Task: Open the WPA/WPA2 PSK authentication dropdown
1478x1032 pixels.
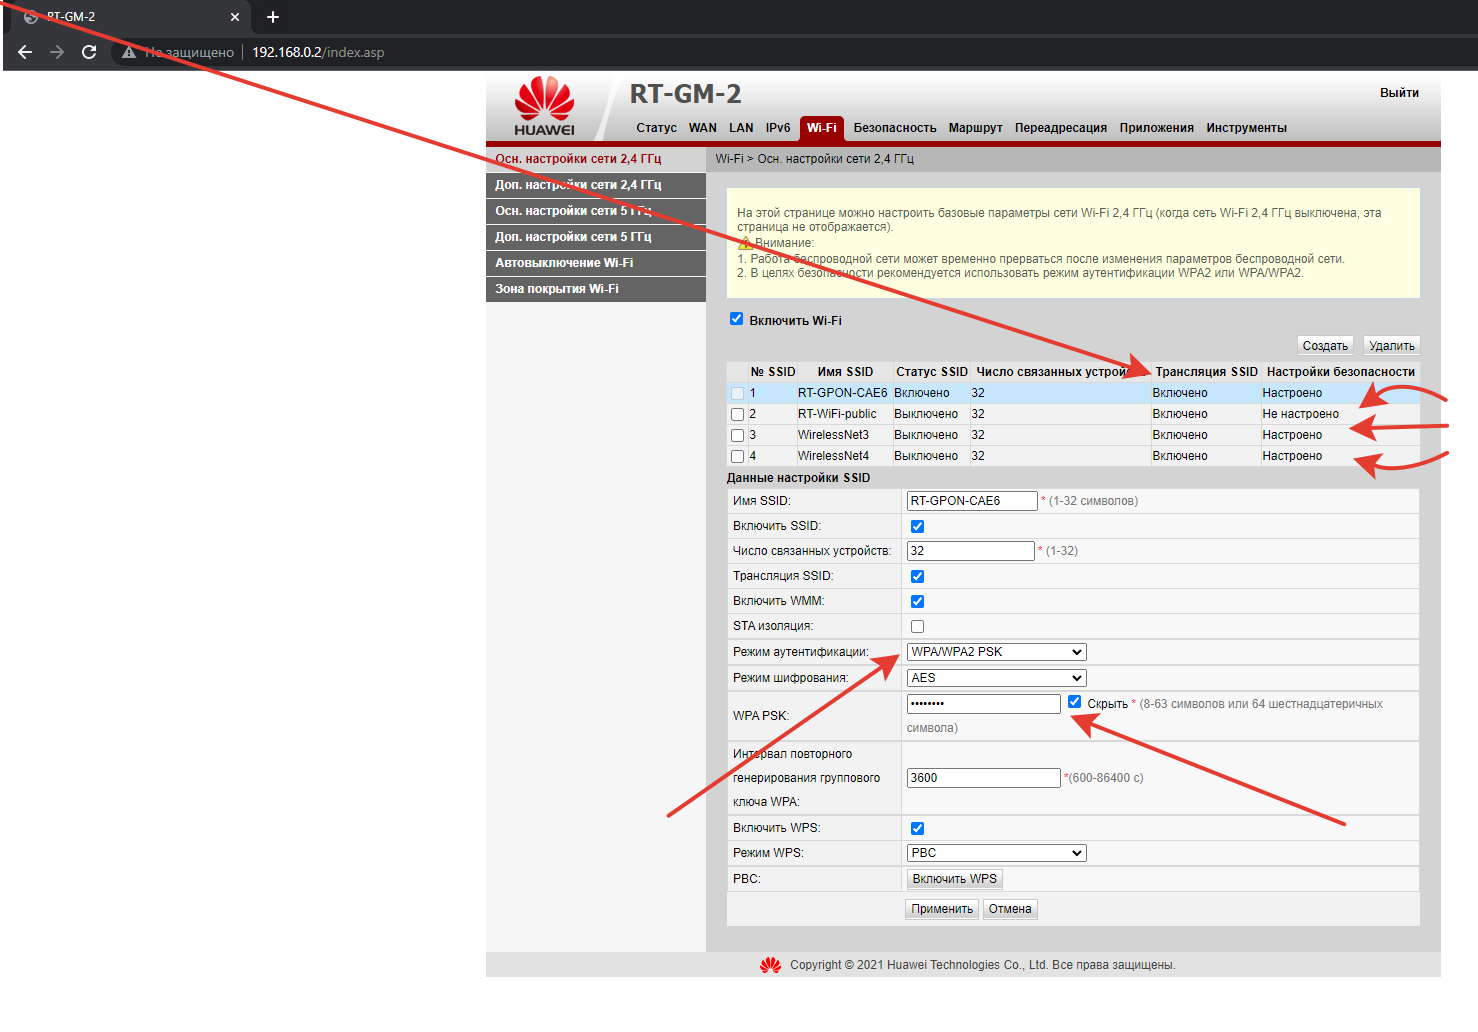Action: [996, 652]
